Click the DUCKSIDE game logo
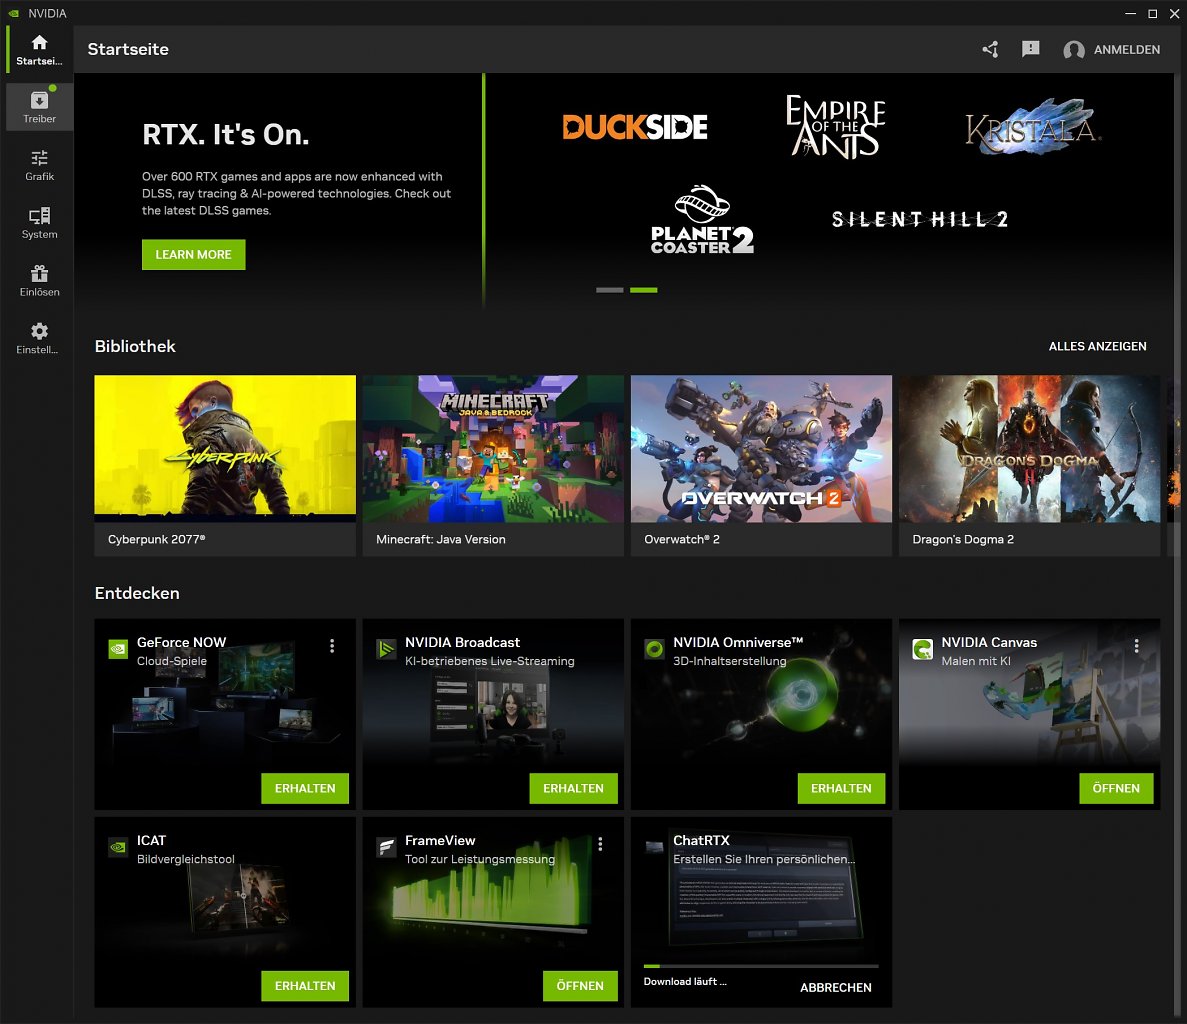Screen dimensions: 1187x1024 634,126
